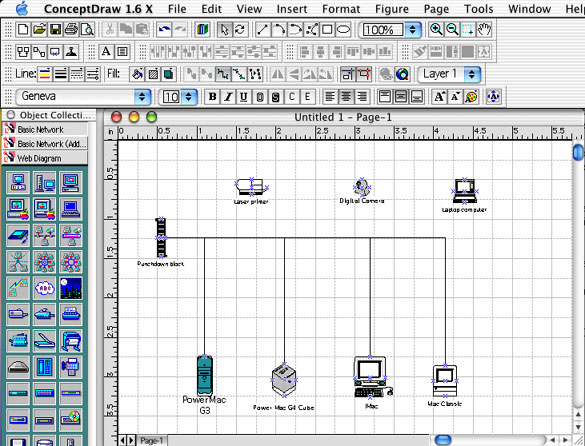Toggle Bold text formatting
This screenshot has width=585, height=446.
[212, 97]
